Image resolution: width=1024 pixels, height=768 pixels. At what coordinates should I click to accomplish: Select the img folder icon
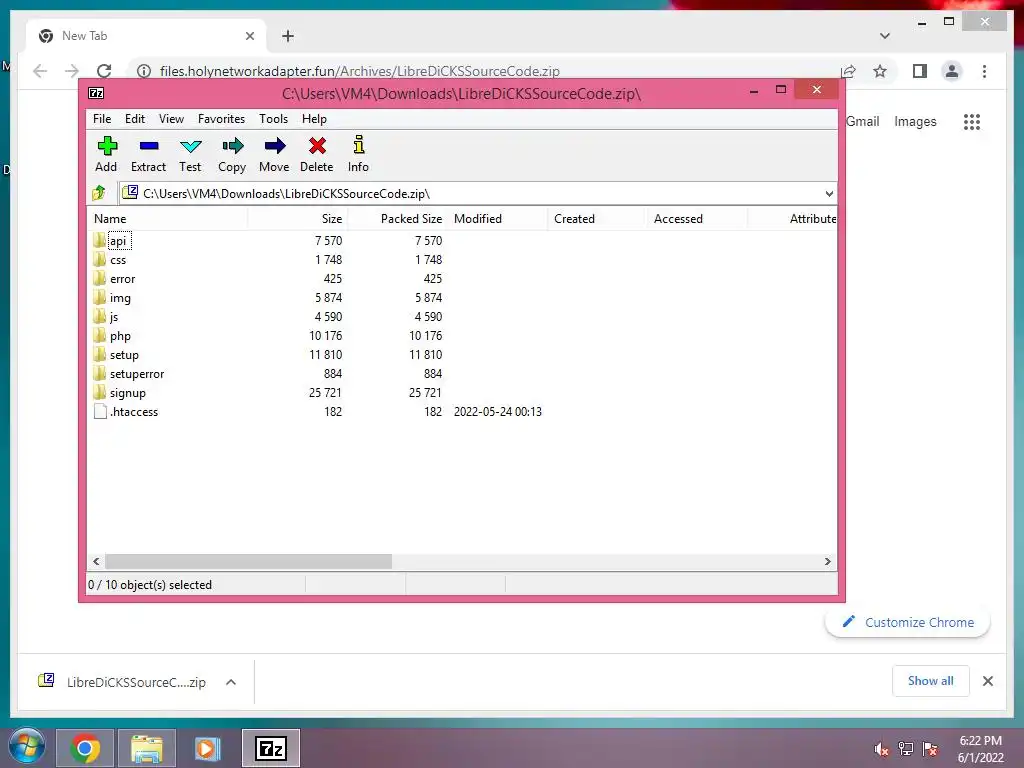tap(99, 297)
